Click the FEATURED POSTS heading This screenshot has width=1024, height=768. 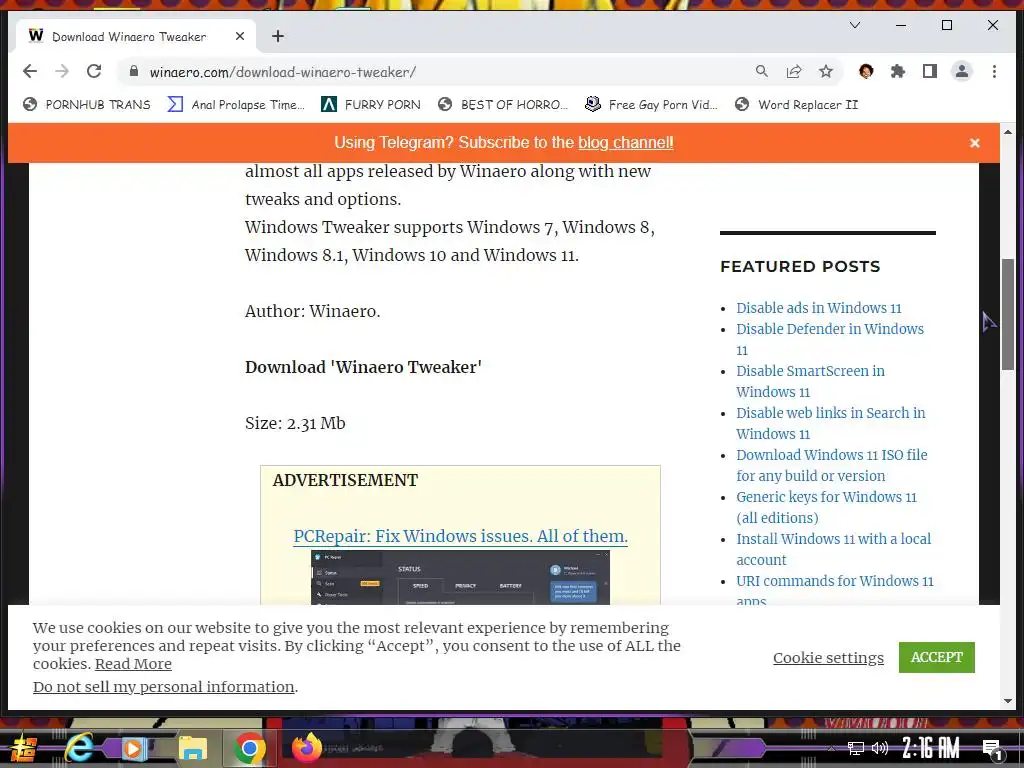click(x=800, y=266)
